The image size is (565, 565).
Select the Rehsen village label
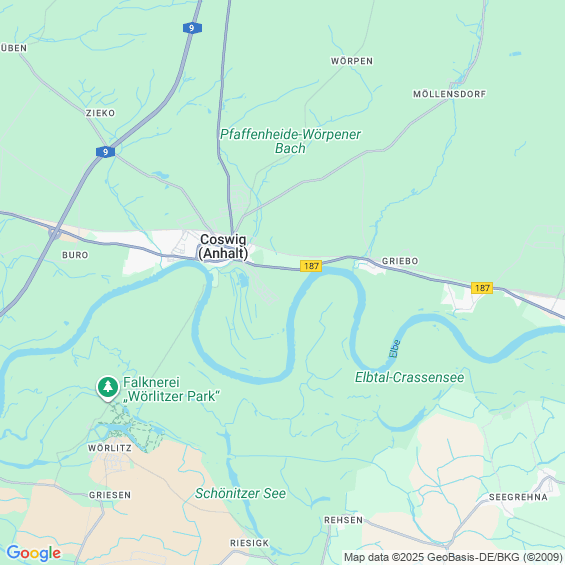point(344,520)
